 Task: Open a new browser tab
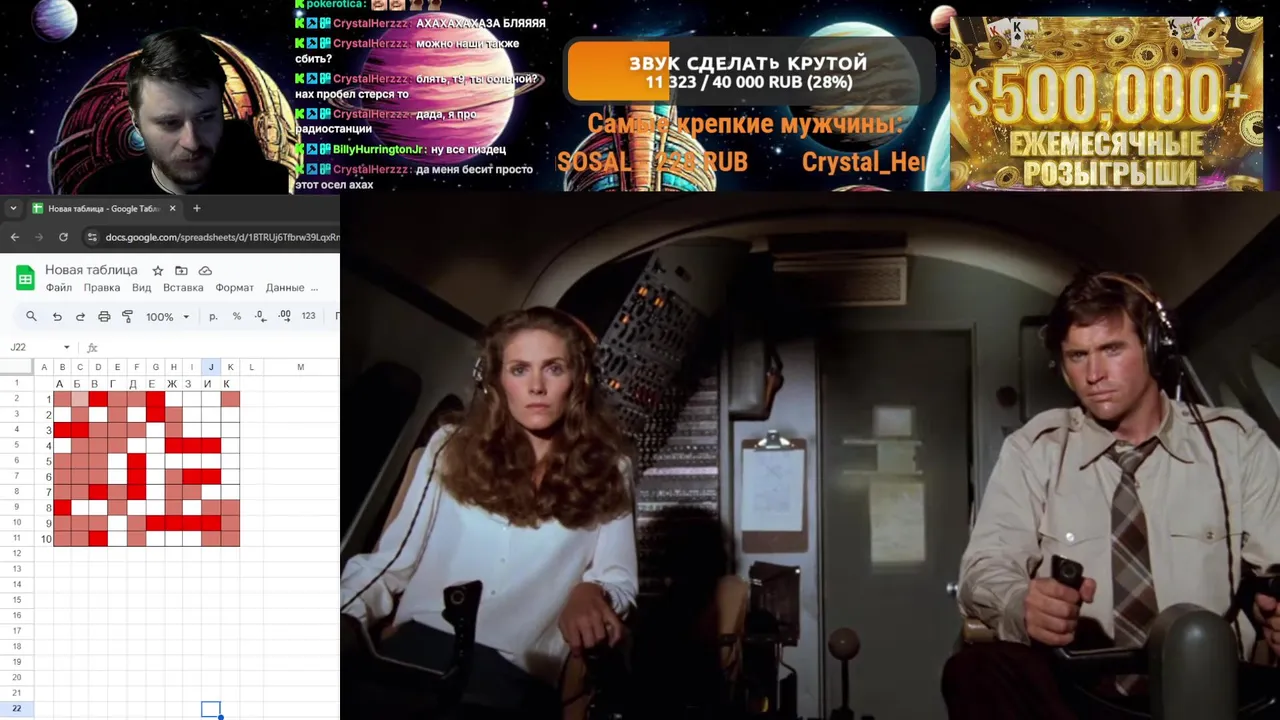[x=196, y=208]
